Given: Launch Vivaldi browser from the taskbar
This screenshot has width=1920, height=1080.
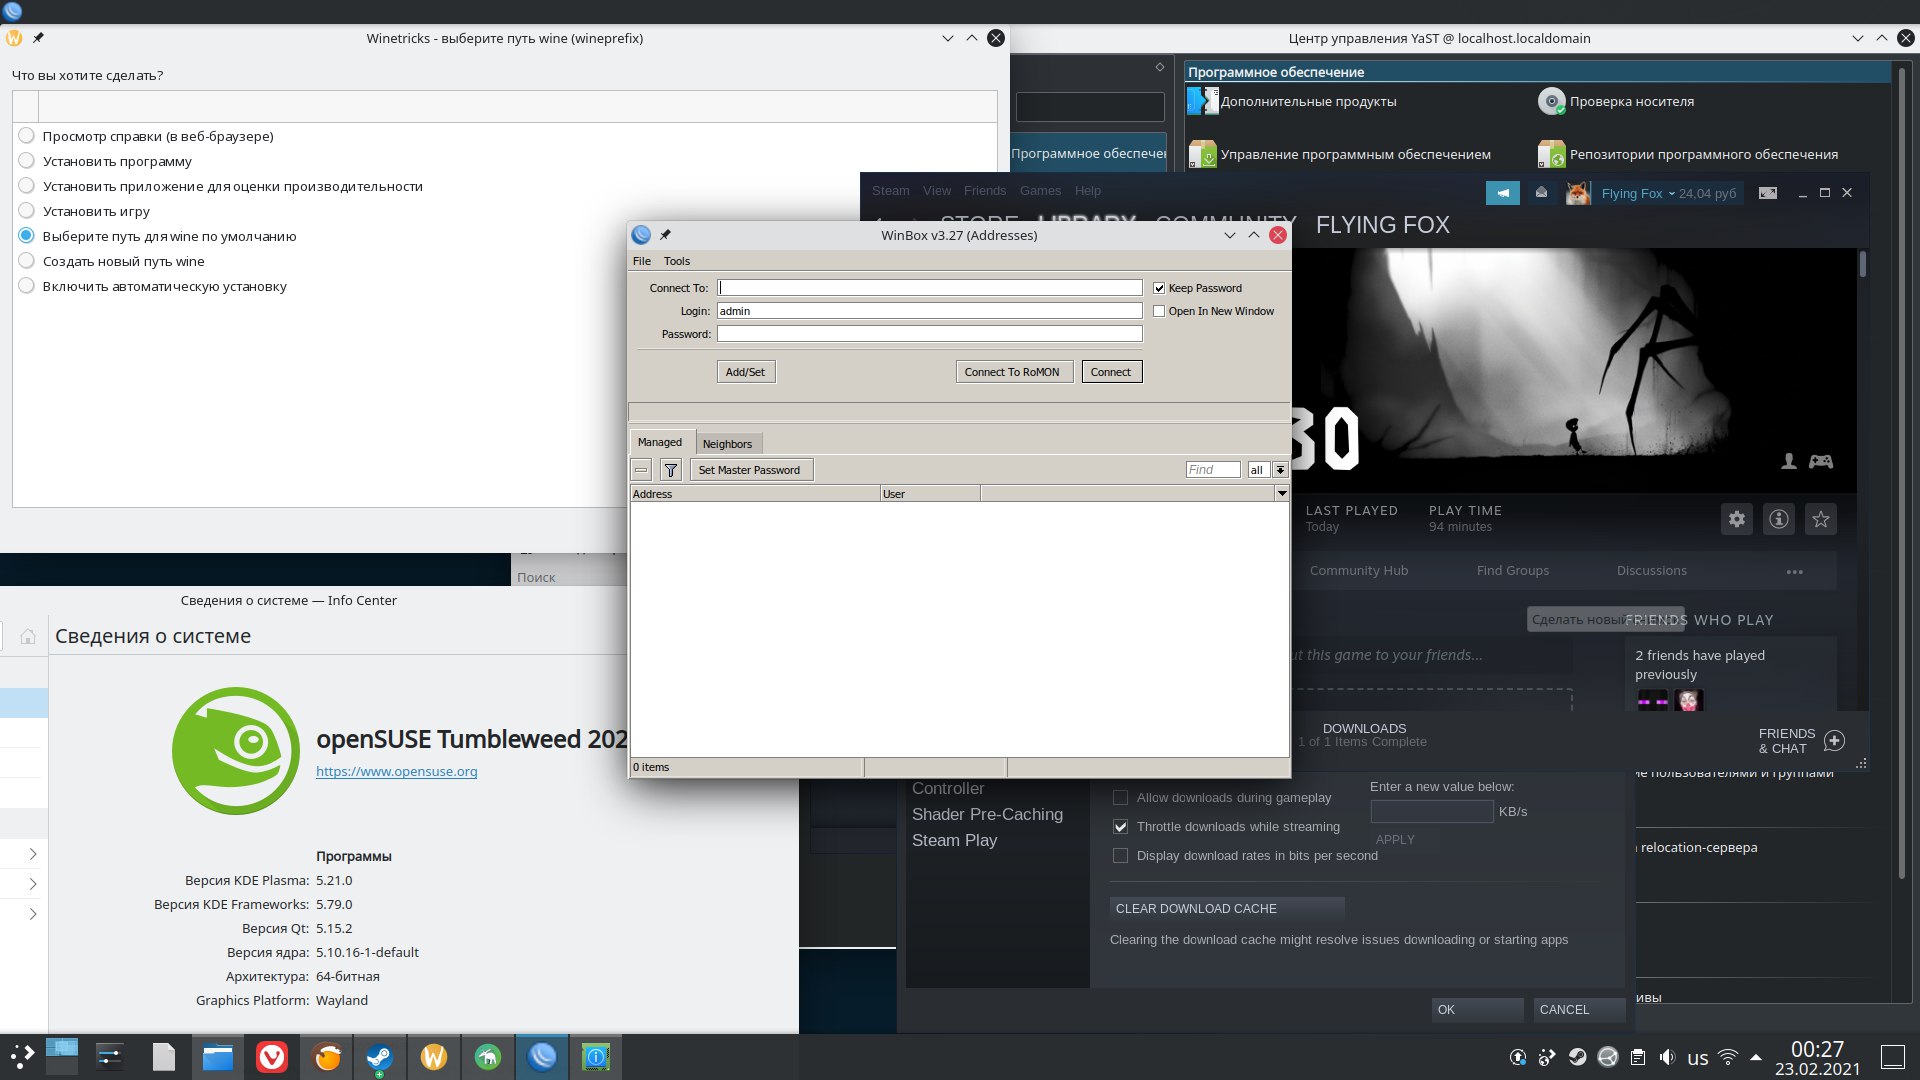Looking at the screenshot, I should 272,1057.
